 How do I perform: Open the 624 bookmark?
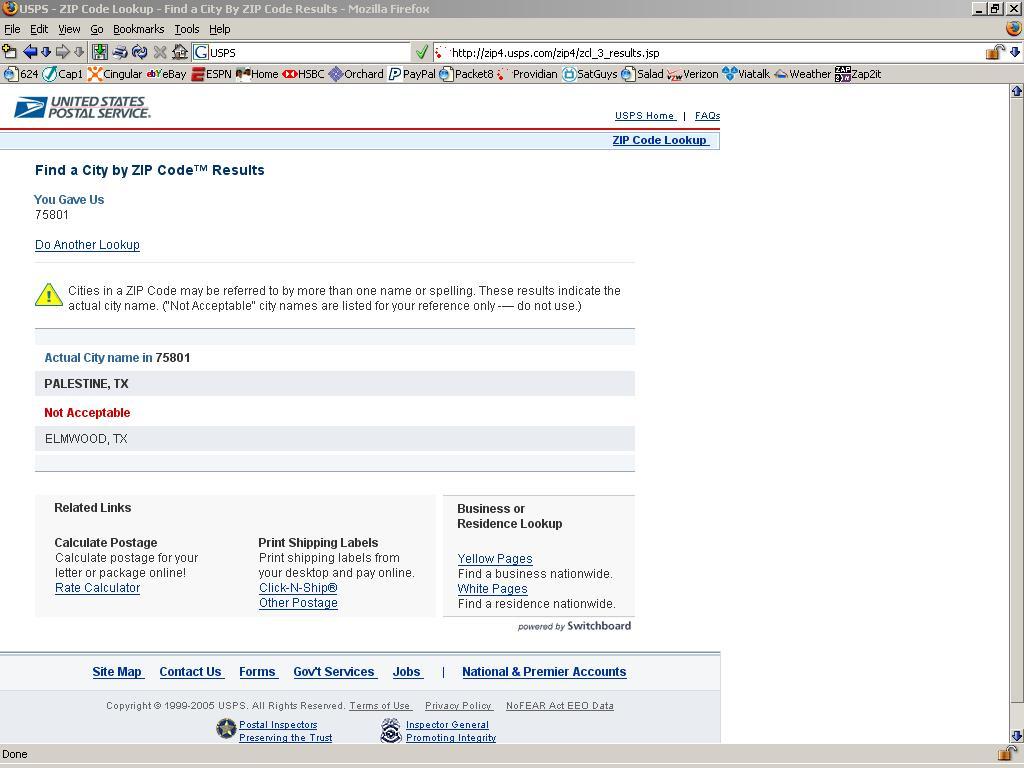tap(21, 74)
